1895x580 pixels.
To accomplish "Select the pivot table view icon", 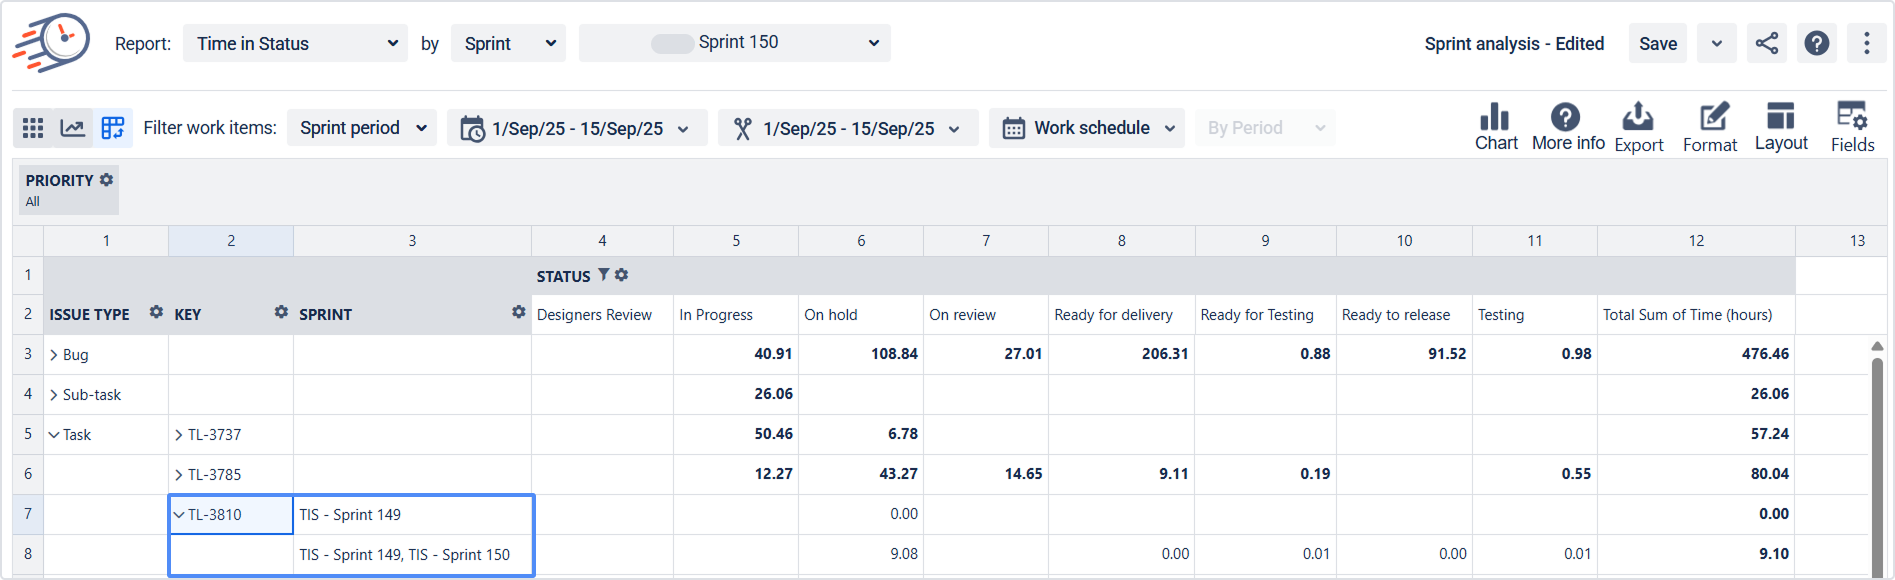I will pyautogui.click(x=113, y=128).
